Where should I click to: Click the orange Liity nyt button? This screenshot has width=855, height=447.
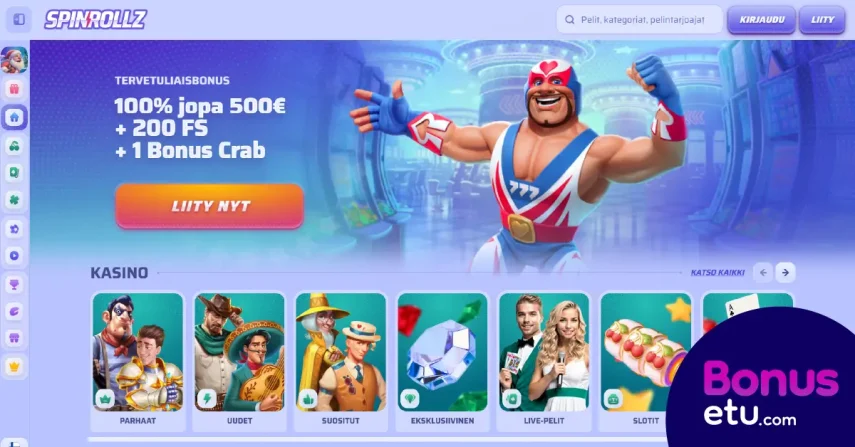pos(209,206)
